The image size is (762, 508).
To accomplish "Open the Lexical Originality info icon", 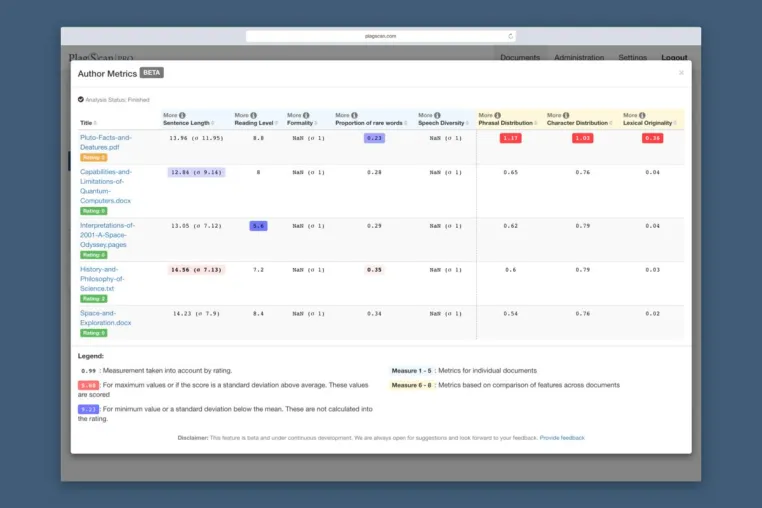I will 642,115.
